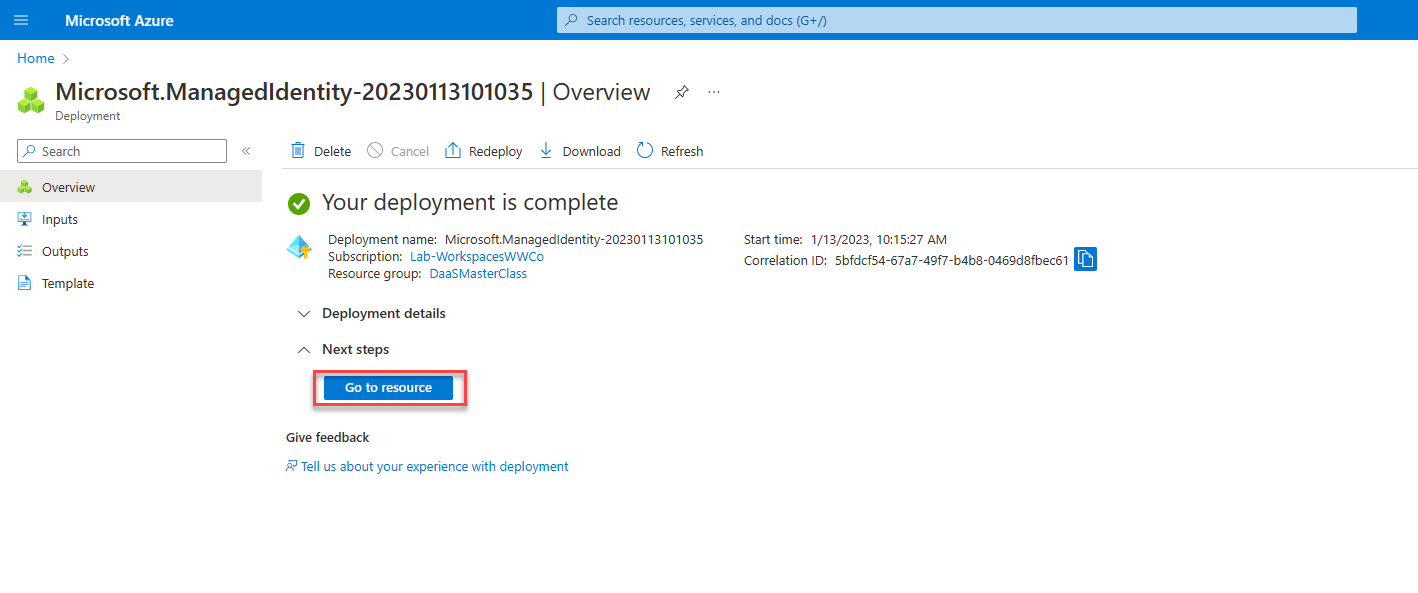1418x593 pixels.
Task: Open the Azure portal hamburger menu
Action: click(21, 20)
